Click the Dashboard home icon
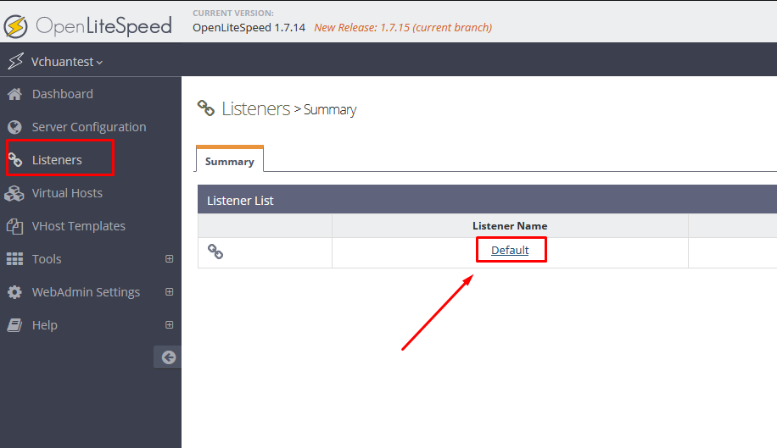777x448 pixels. 15,94
